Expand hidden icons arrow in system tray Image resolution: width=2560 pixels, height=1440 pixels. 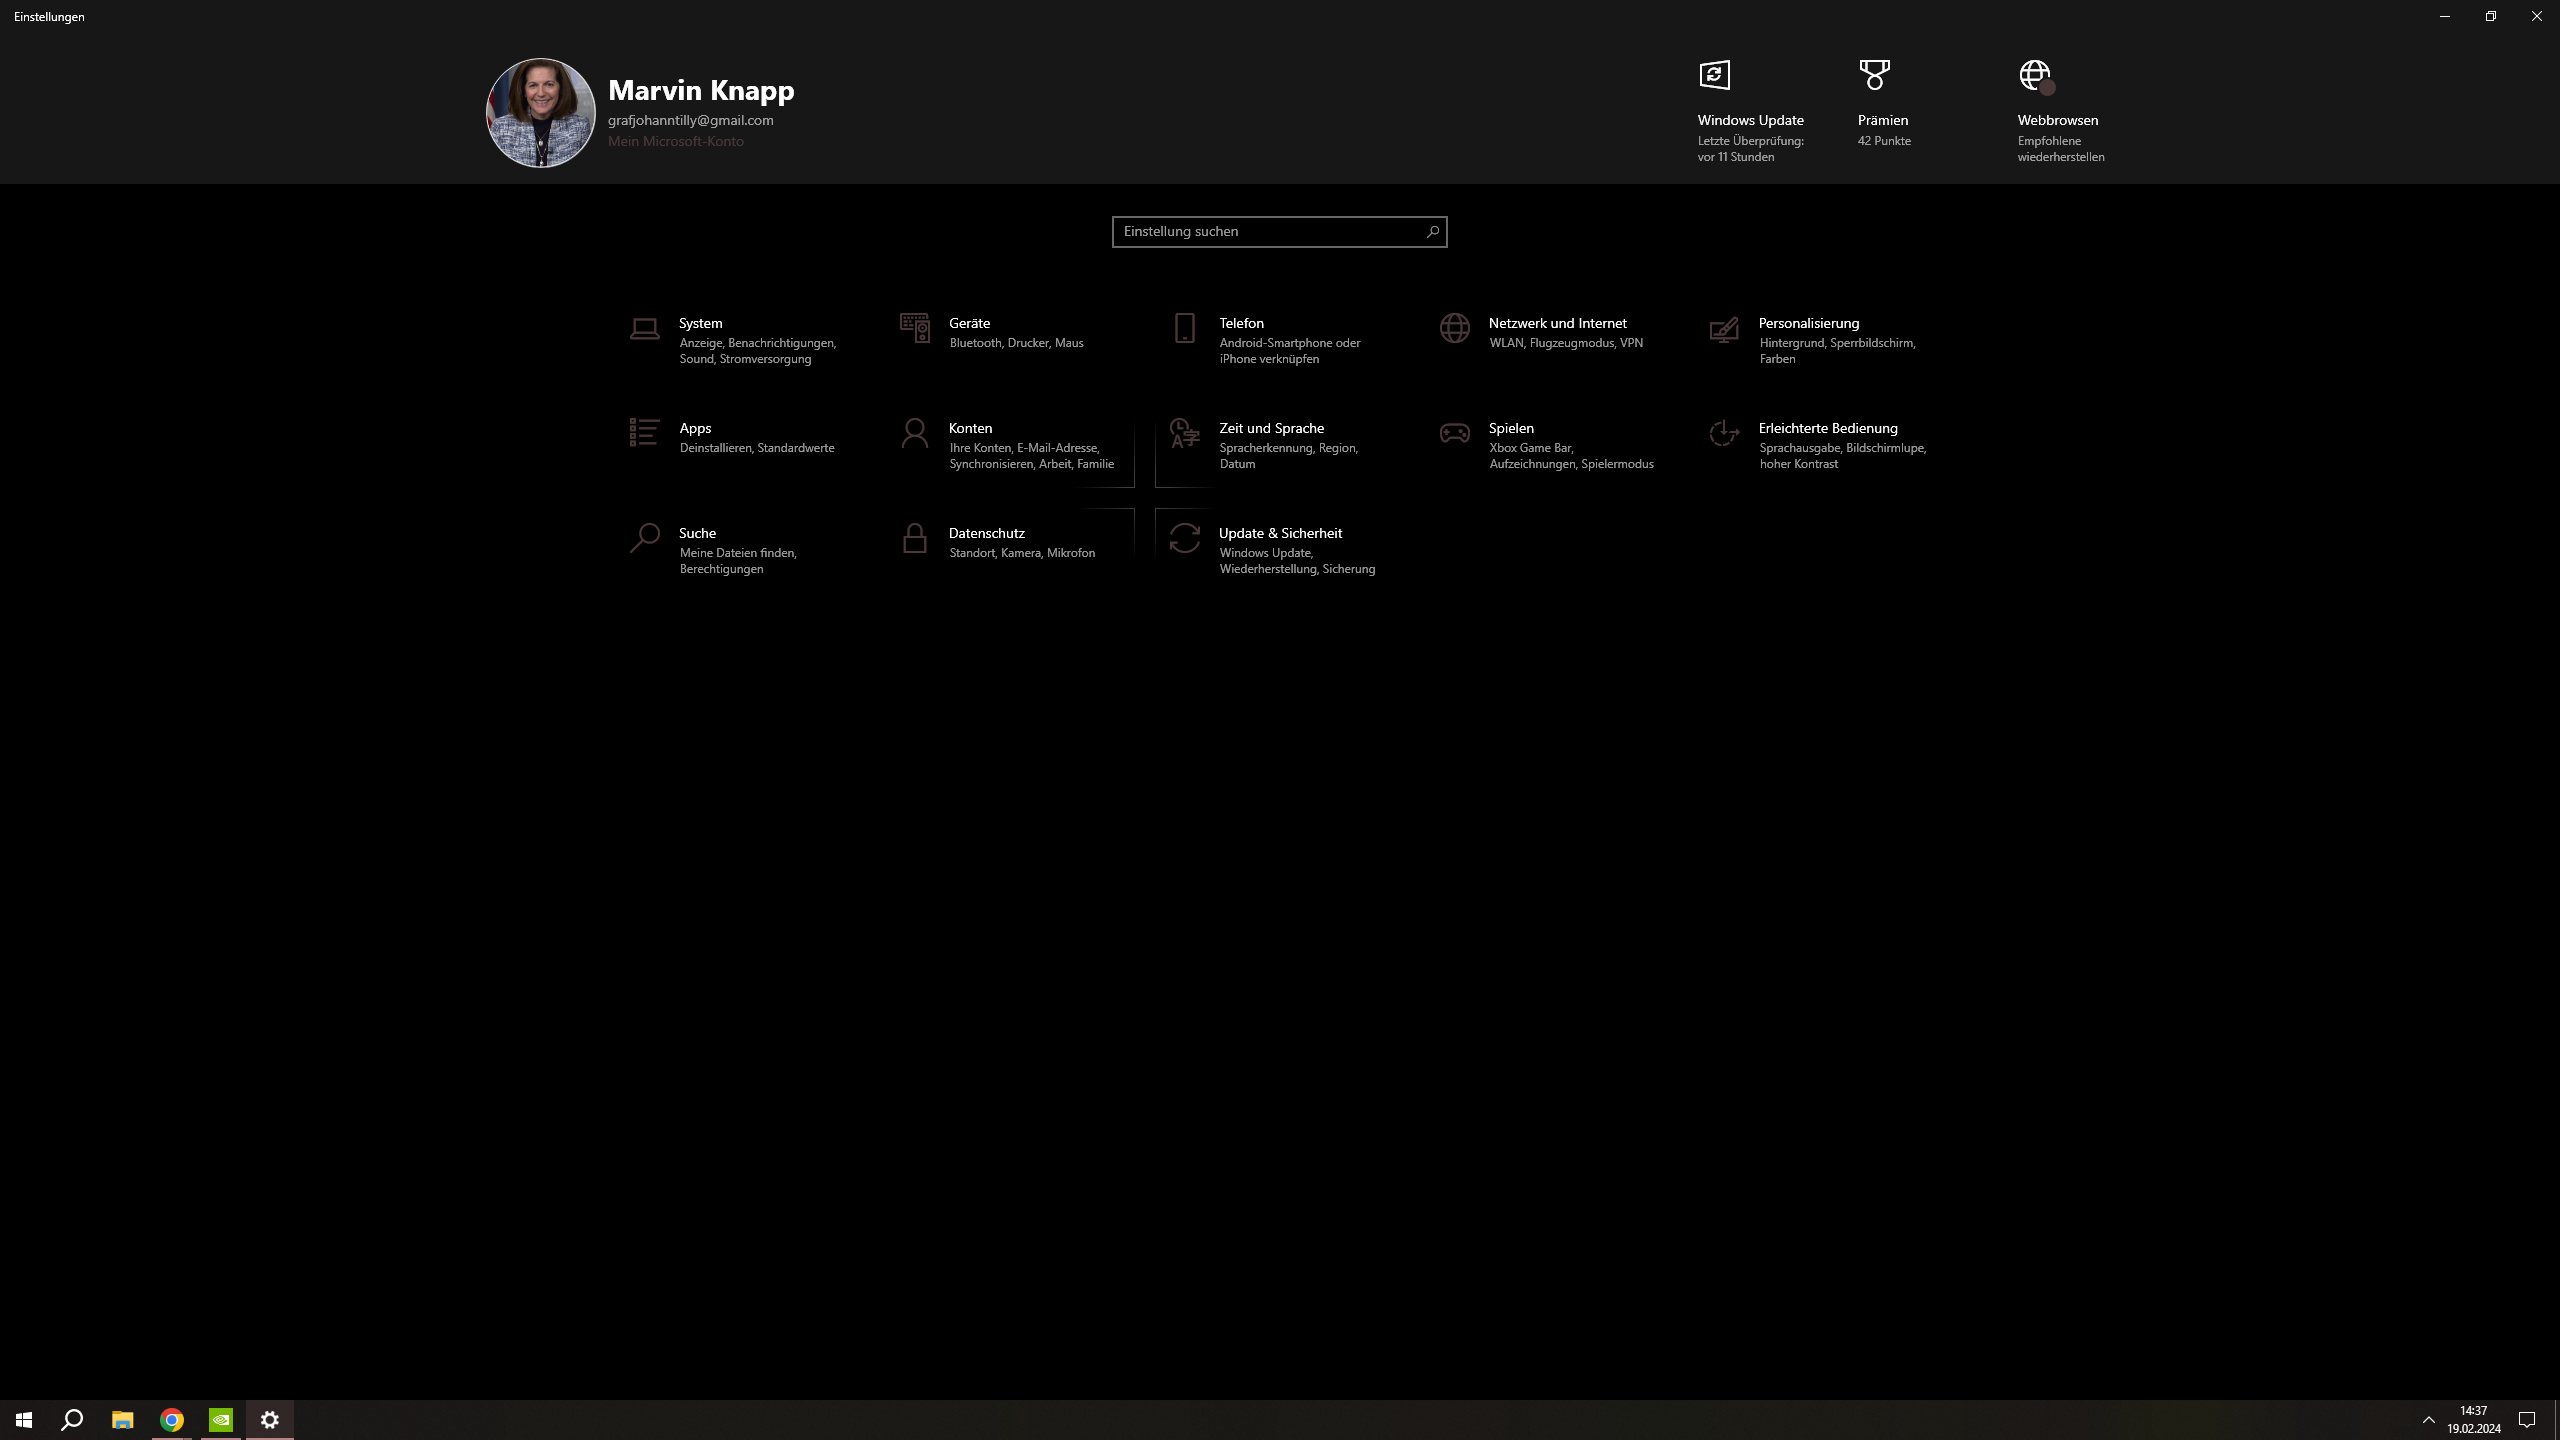[2428, 1420]
